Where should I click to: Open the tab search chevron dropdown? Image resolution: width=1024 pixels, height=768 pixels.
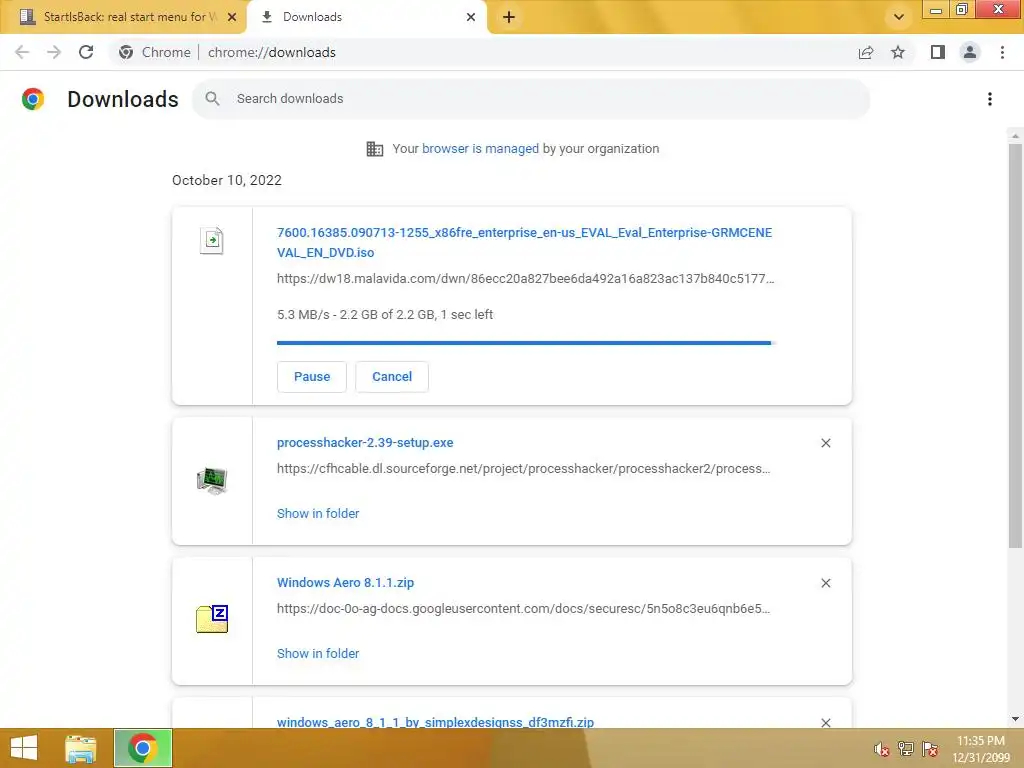(899, 17)
